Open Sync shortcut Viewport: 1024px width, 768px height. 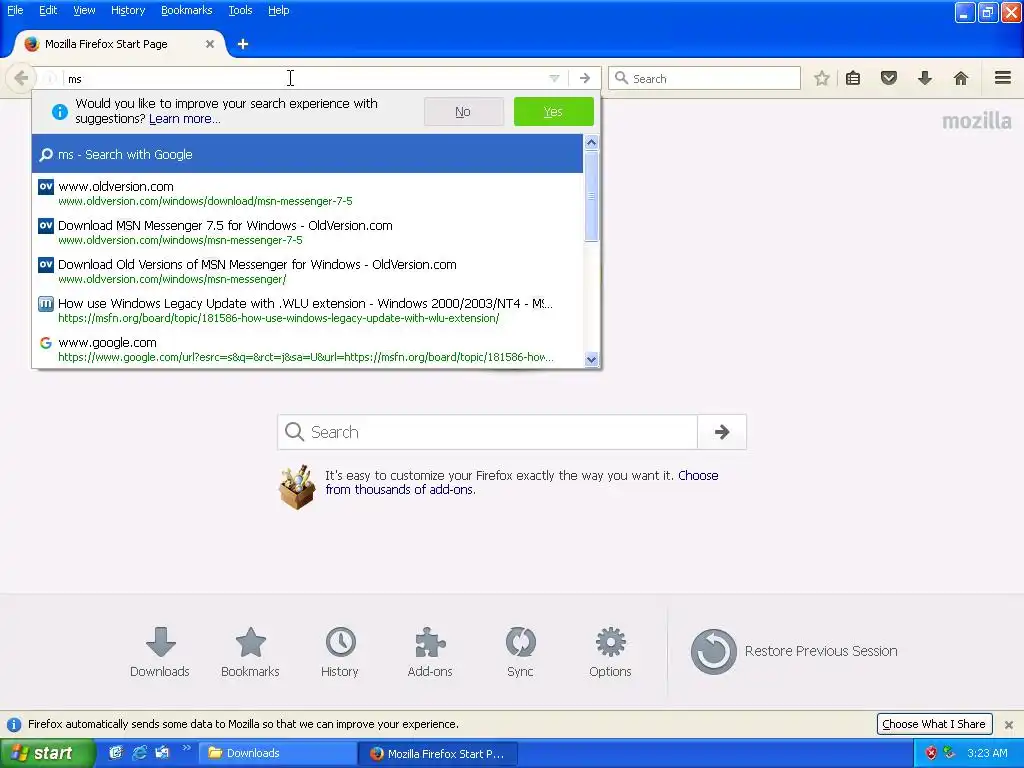pyautogui.click(x=520, y=651)
